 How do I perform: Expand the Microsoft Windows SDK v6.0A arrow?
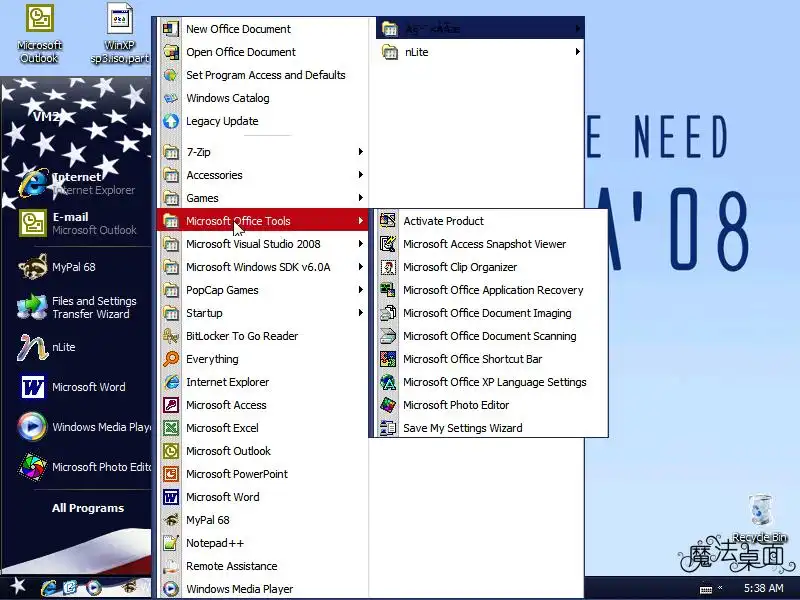(360, 267)
